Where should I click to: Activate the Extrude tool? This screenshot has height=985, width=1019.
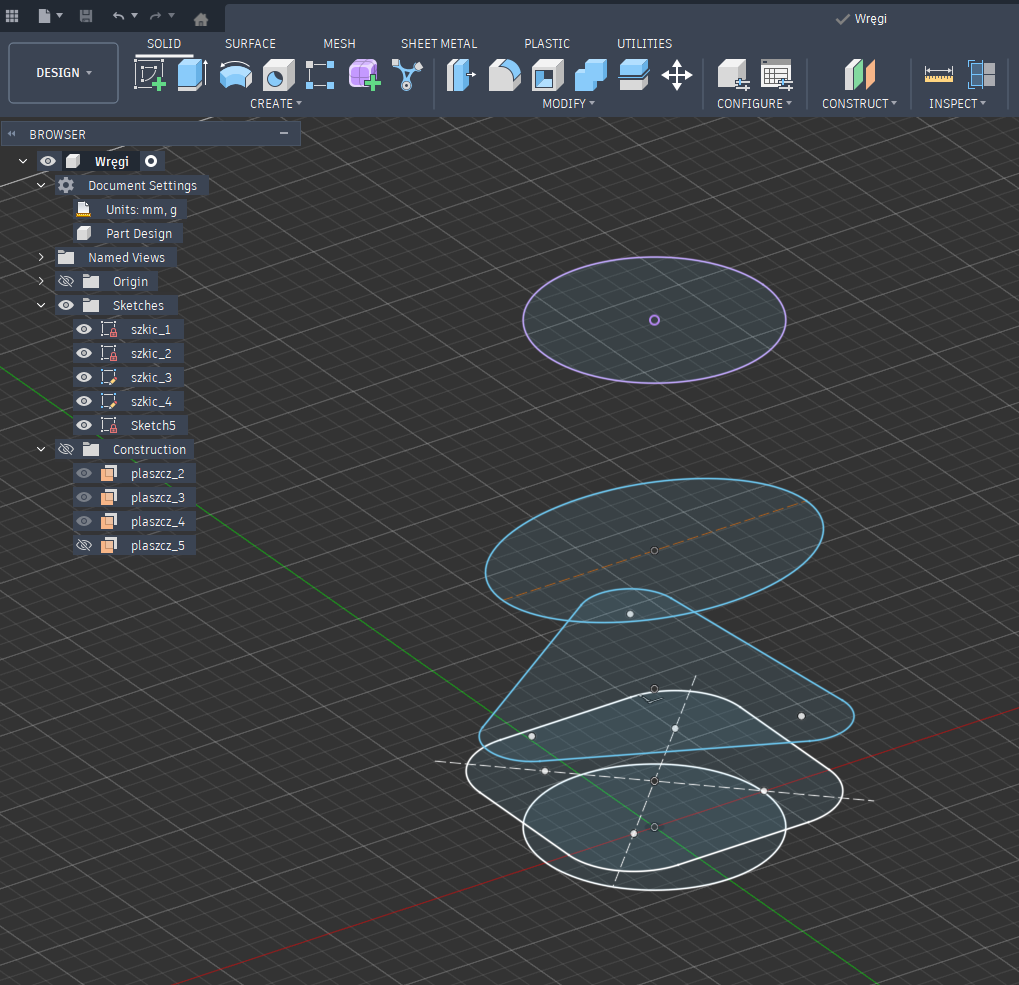tap(192, 75)
